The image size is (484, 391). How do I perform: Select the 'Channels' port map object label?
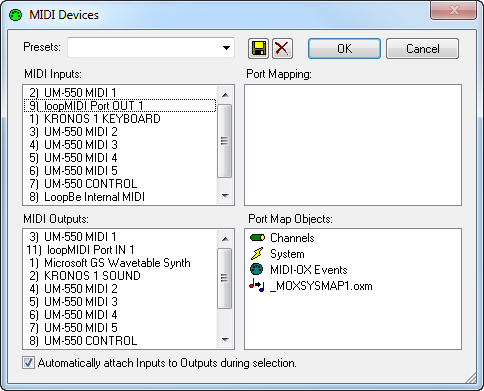[292, 238]
